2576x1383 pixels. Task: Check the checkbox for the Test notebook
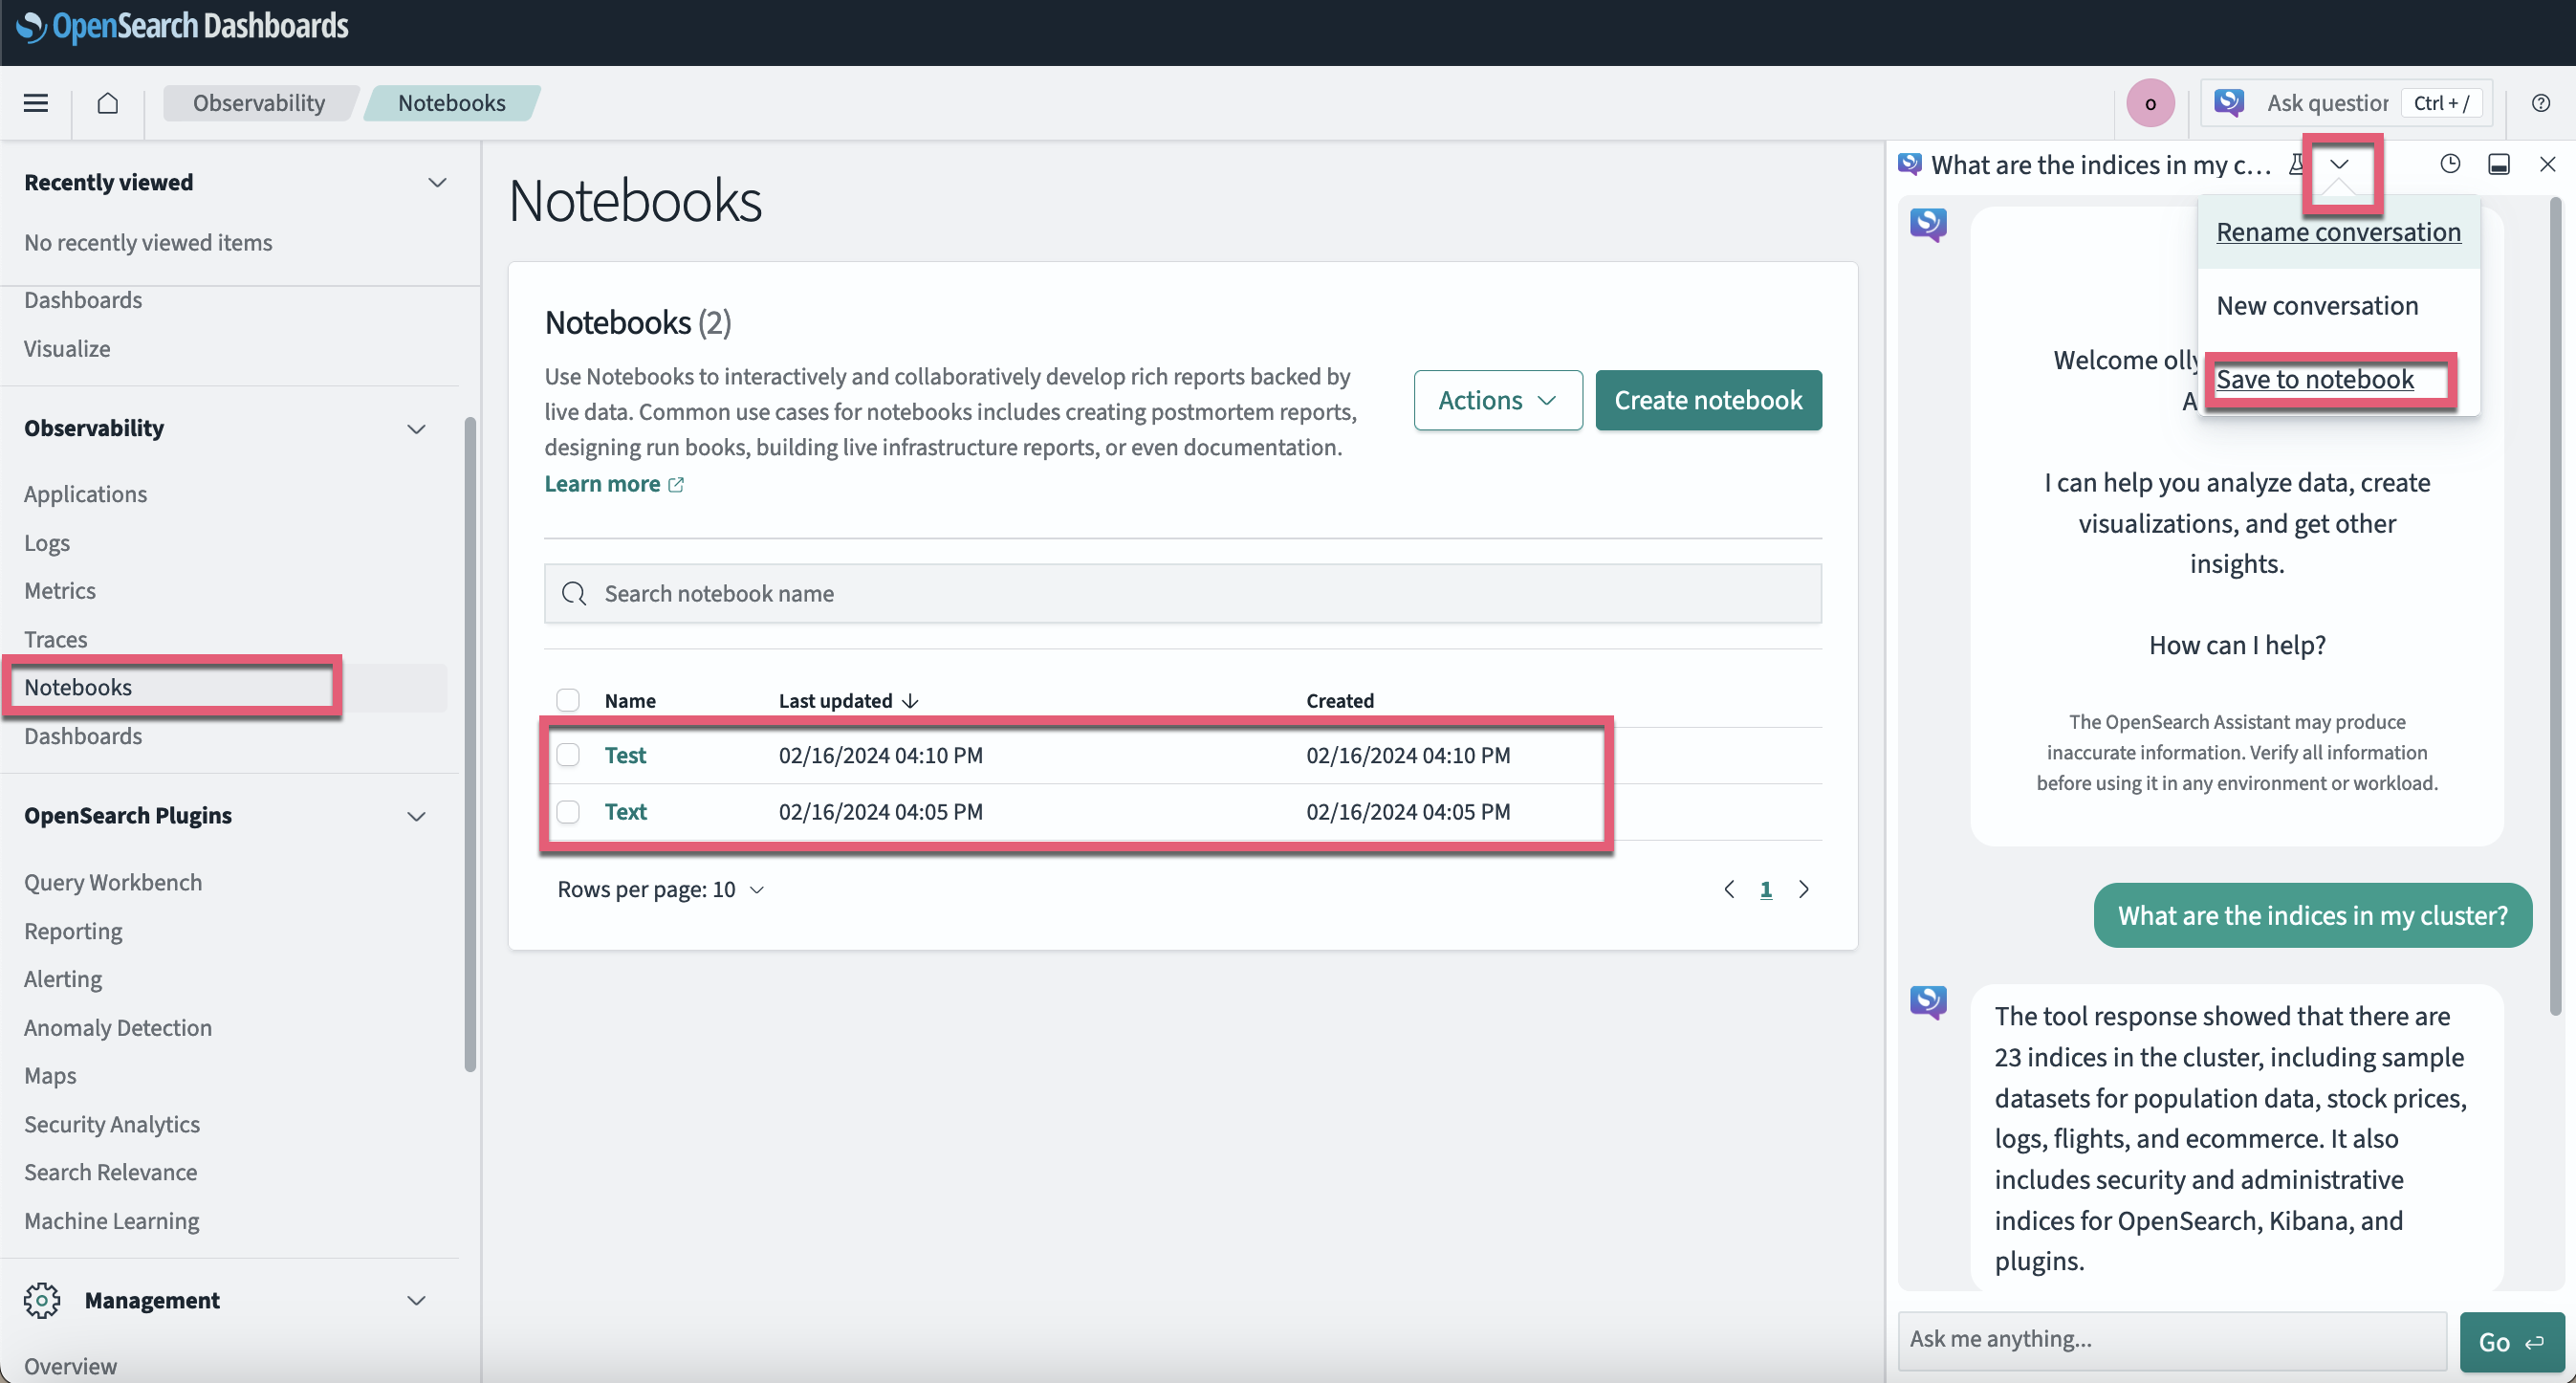[x=568, y=755]
